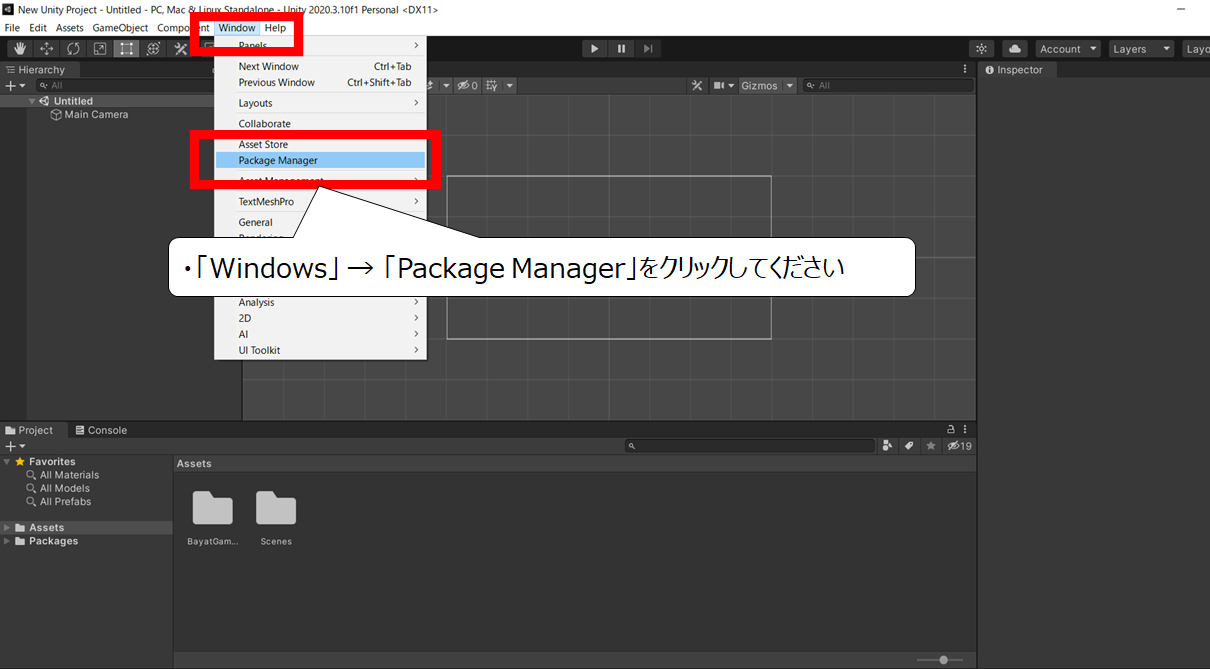1210x669 pixels.
Task: Open the Gizmos dropdown arrow
Action: [x=790, y=86]
